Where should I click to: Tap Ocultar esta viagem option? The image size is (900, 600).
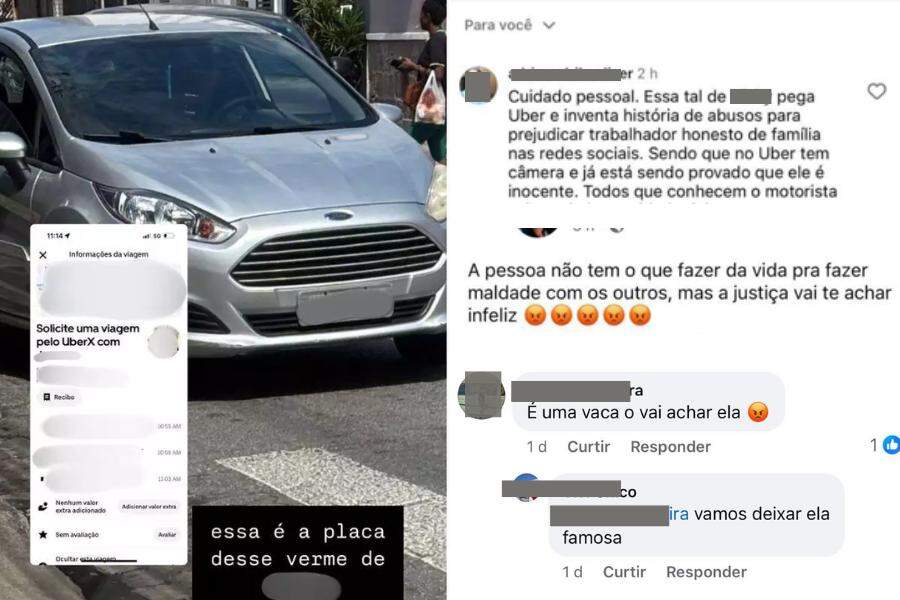[x=86, y=559]
